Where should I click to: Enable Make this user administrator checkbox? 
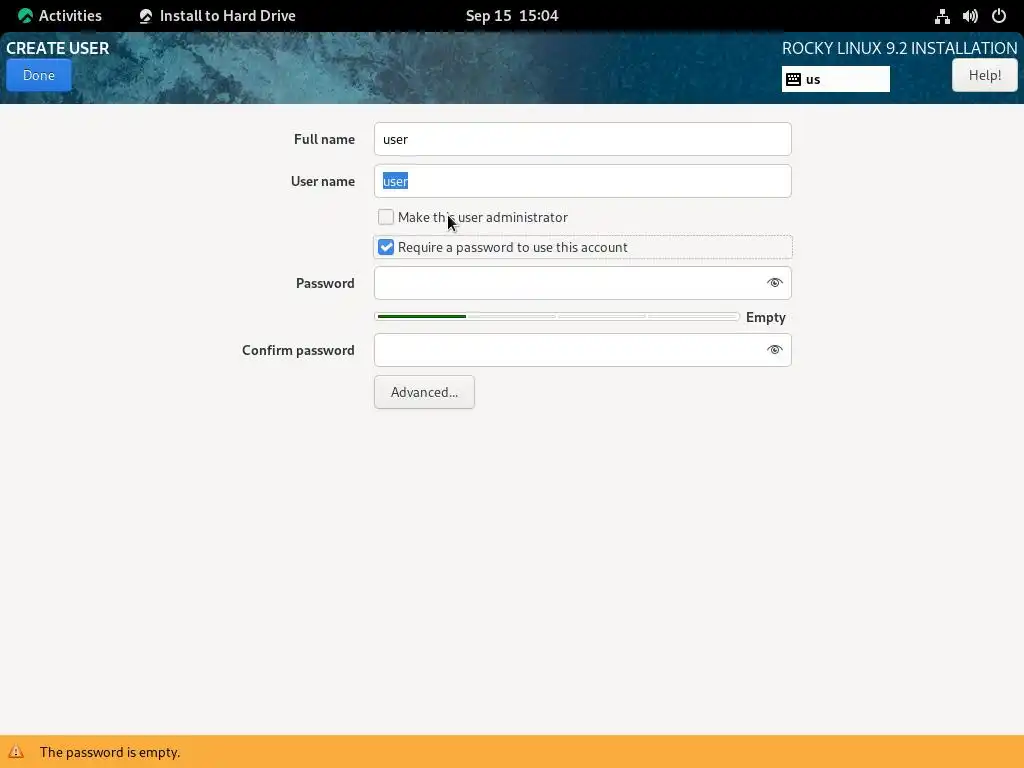[x=386, y=217]
